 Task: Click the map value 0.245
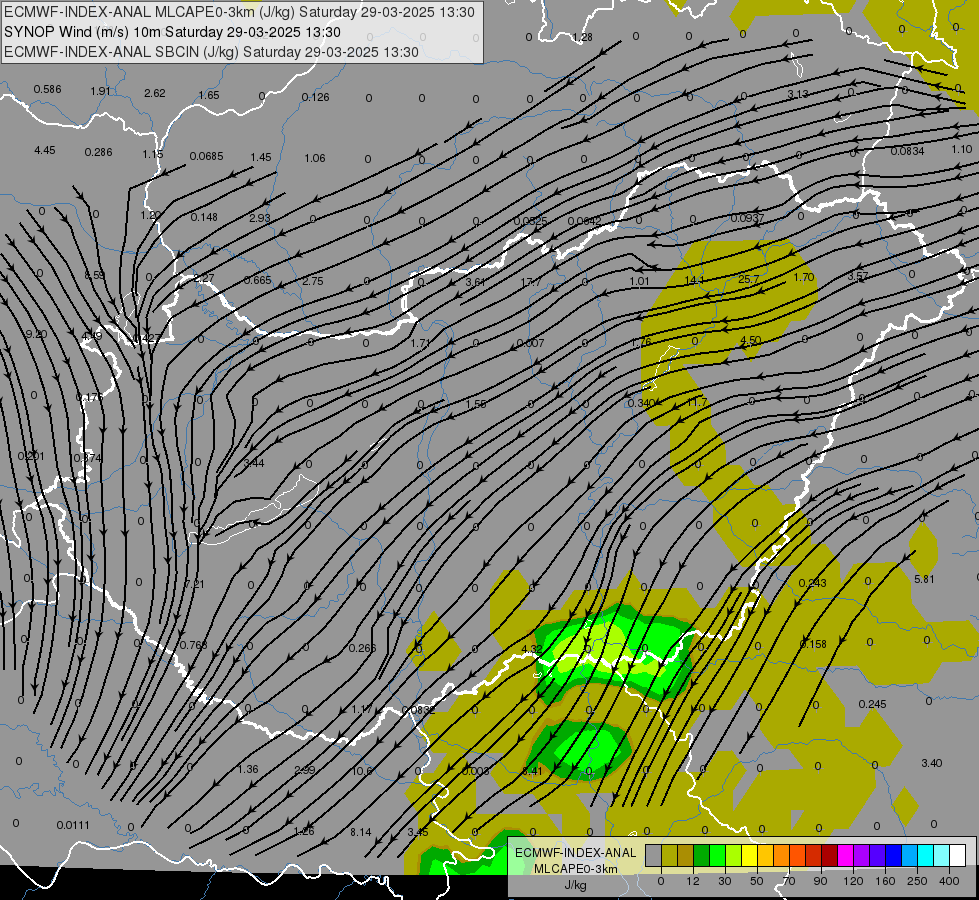pyautogui.click(x=872, y=704)
